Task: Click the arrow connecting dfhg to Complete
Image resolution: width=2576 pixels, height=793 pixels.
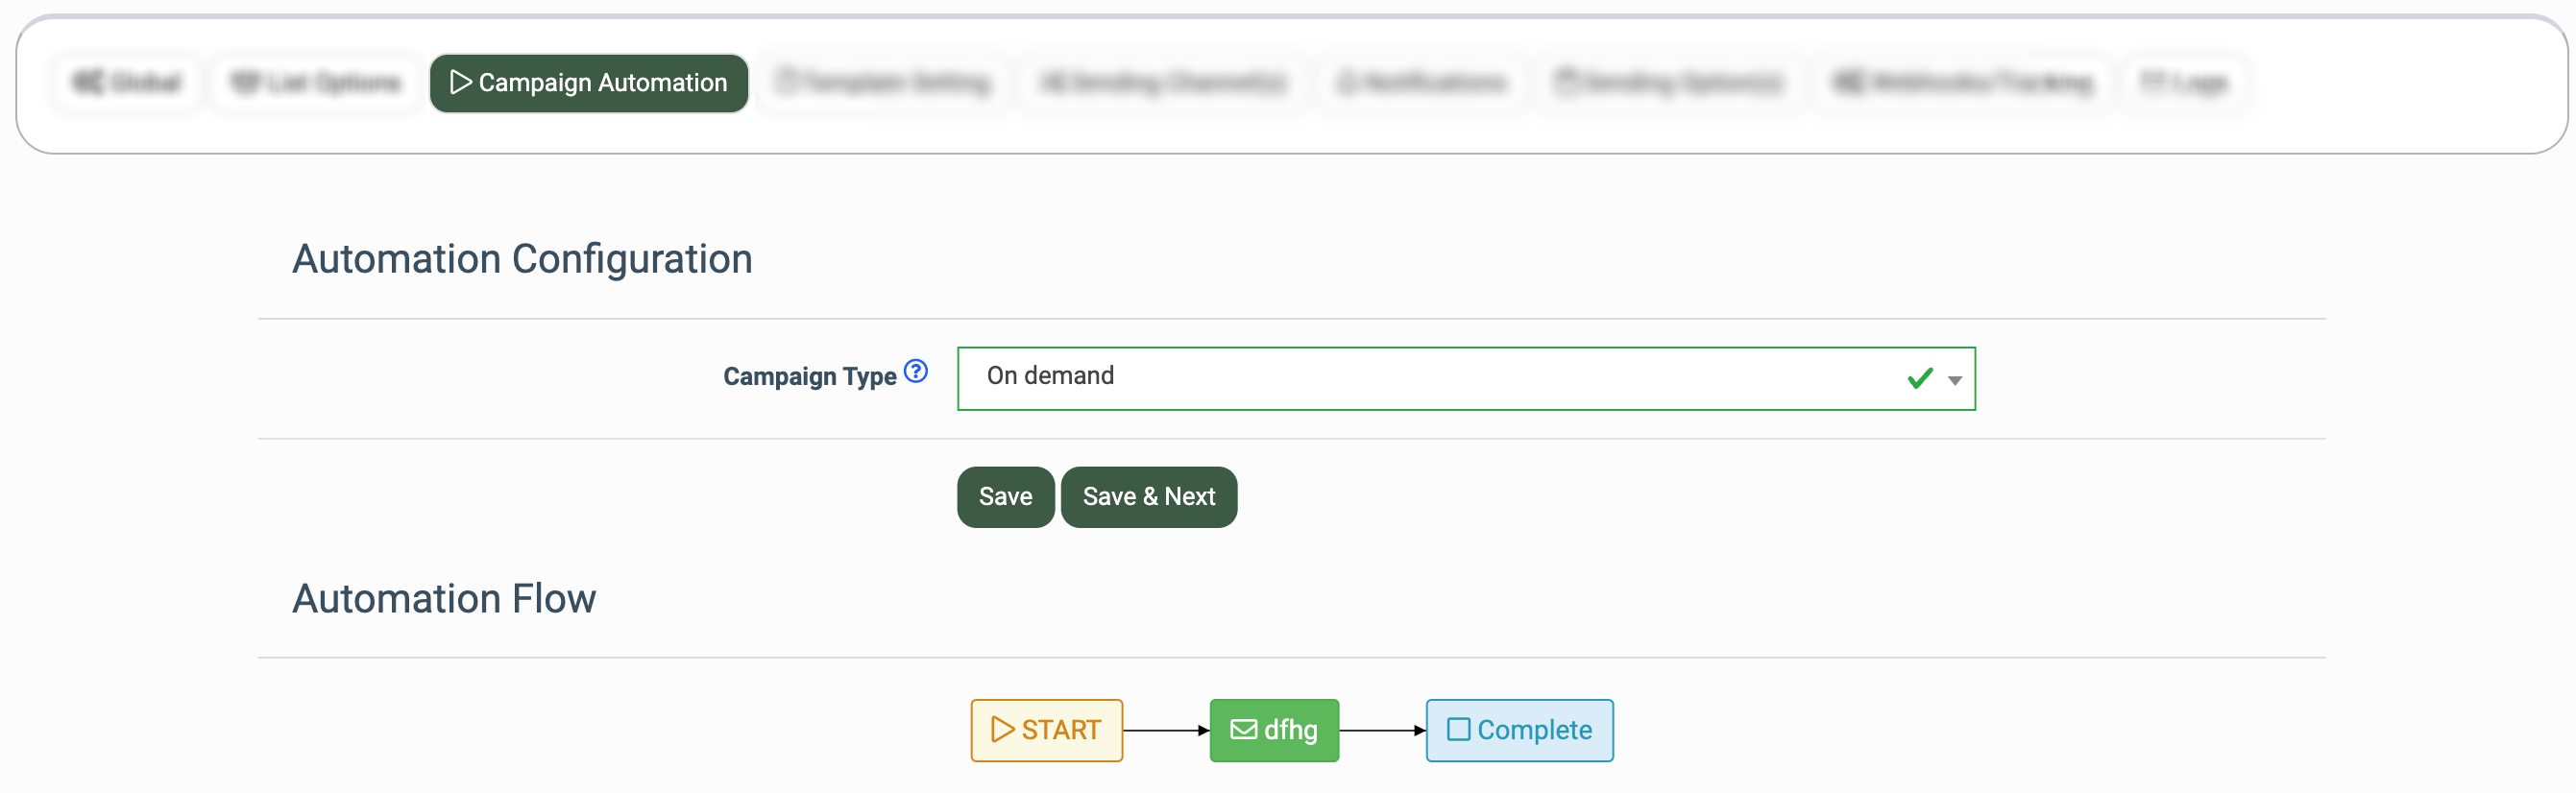Action: tap(1381, 731)
